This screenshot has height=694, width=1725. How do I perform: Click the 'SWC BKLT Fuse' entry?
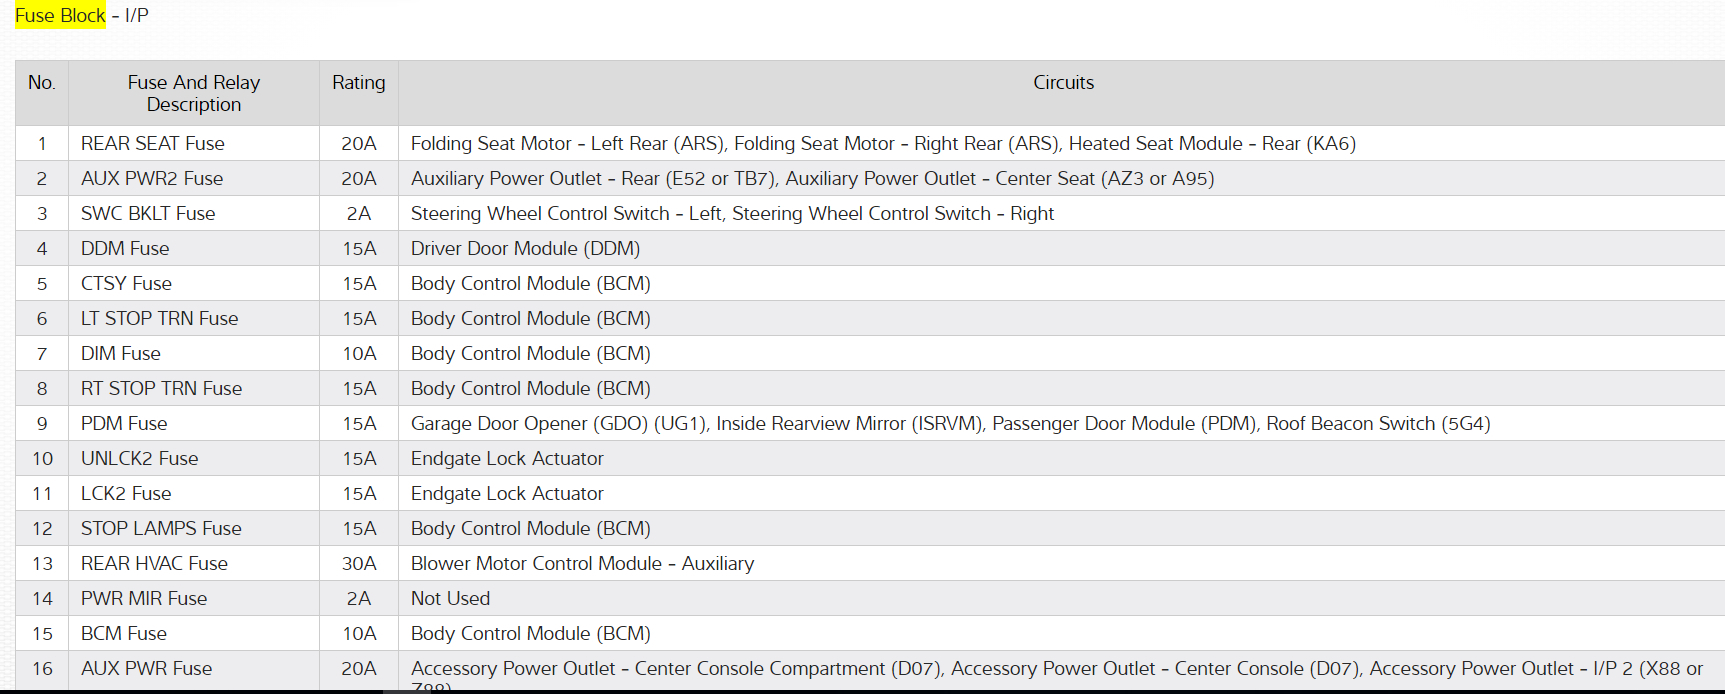[x=148, y=213]
